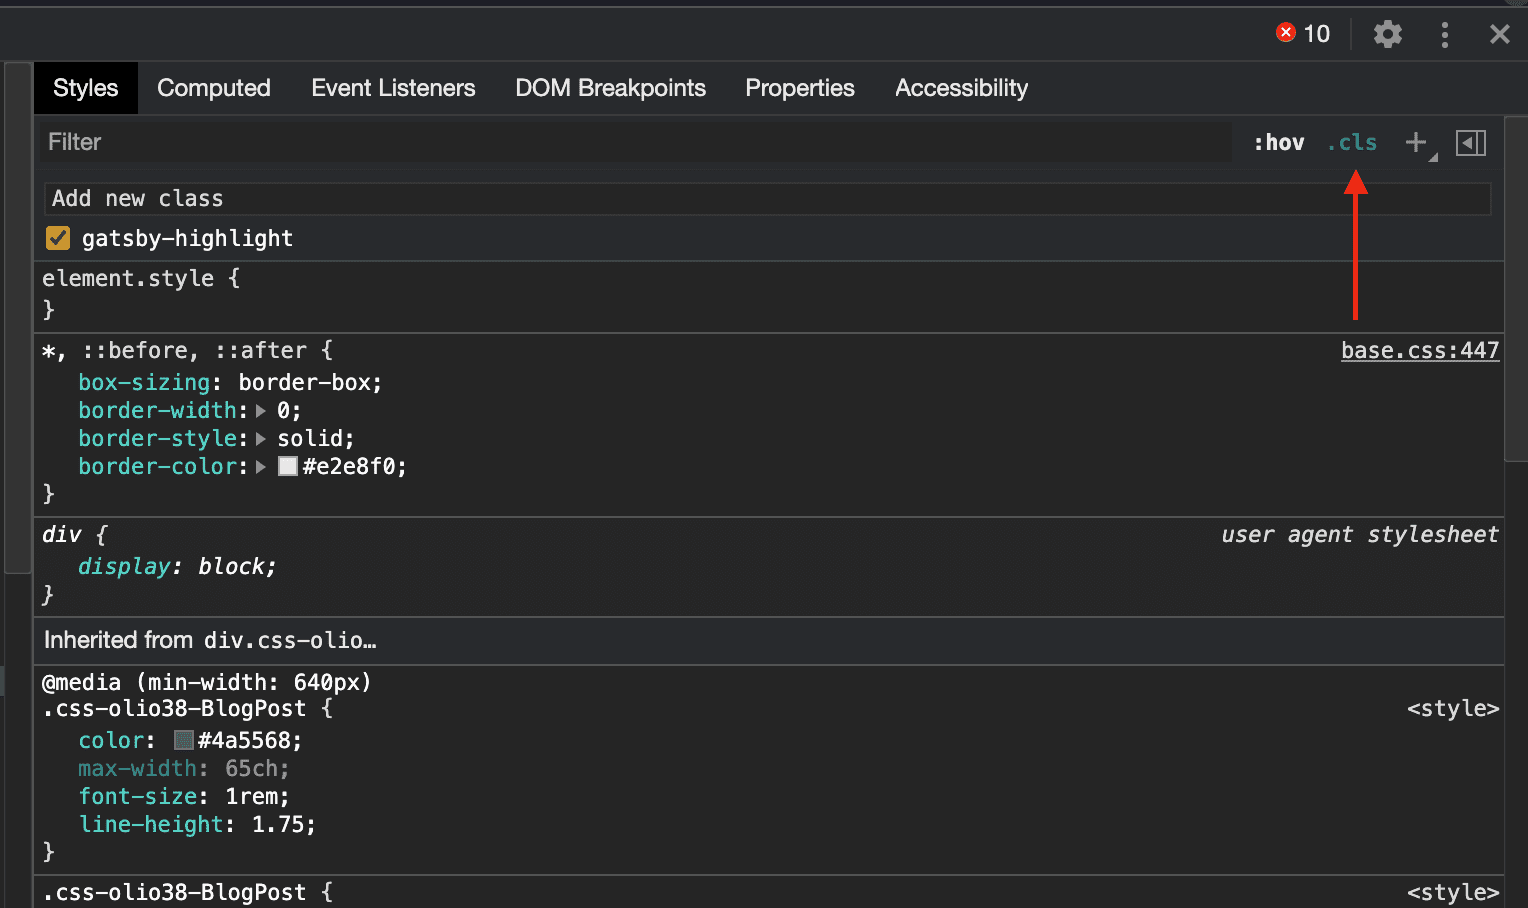The height and width of the screenshot is (908, 1528).
Task: Switch to the Computed tab
Action: coord(214,88)
